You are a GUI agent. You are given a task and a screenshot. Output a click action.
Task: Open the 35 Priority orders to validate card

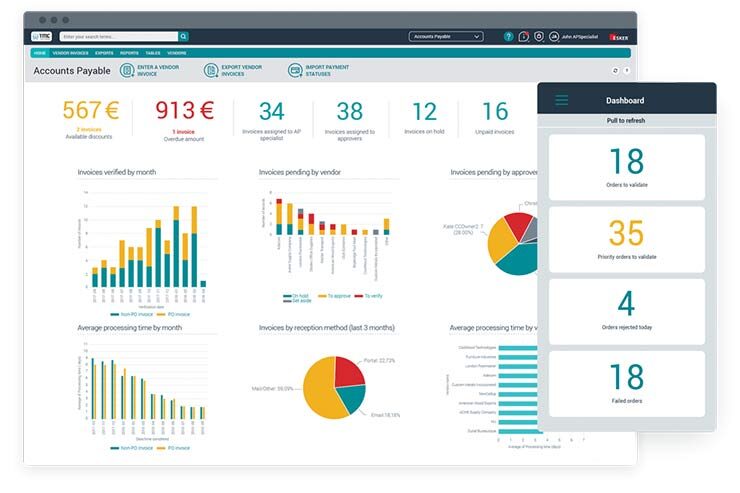(x=626, y=238)
